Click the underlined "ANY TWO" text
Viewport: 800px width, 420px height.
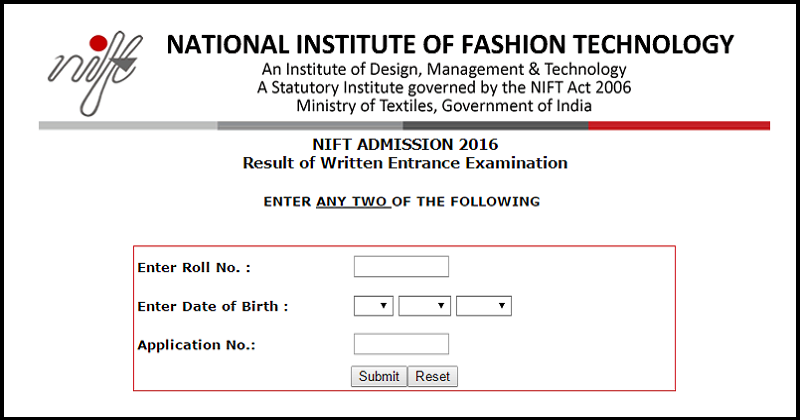click(x=353, y=201)
